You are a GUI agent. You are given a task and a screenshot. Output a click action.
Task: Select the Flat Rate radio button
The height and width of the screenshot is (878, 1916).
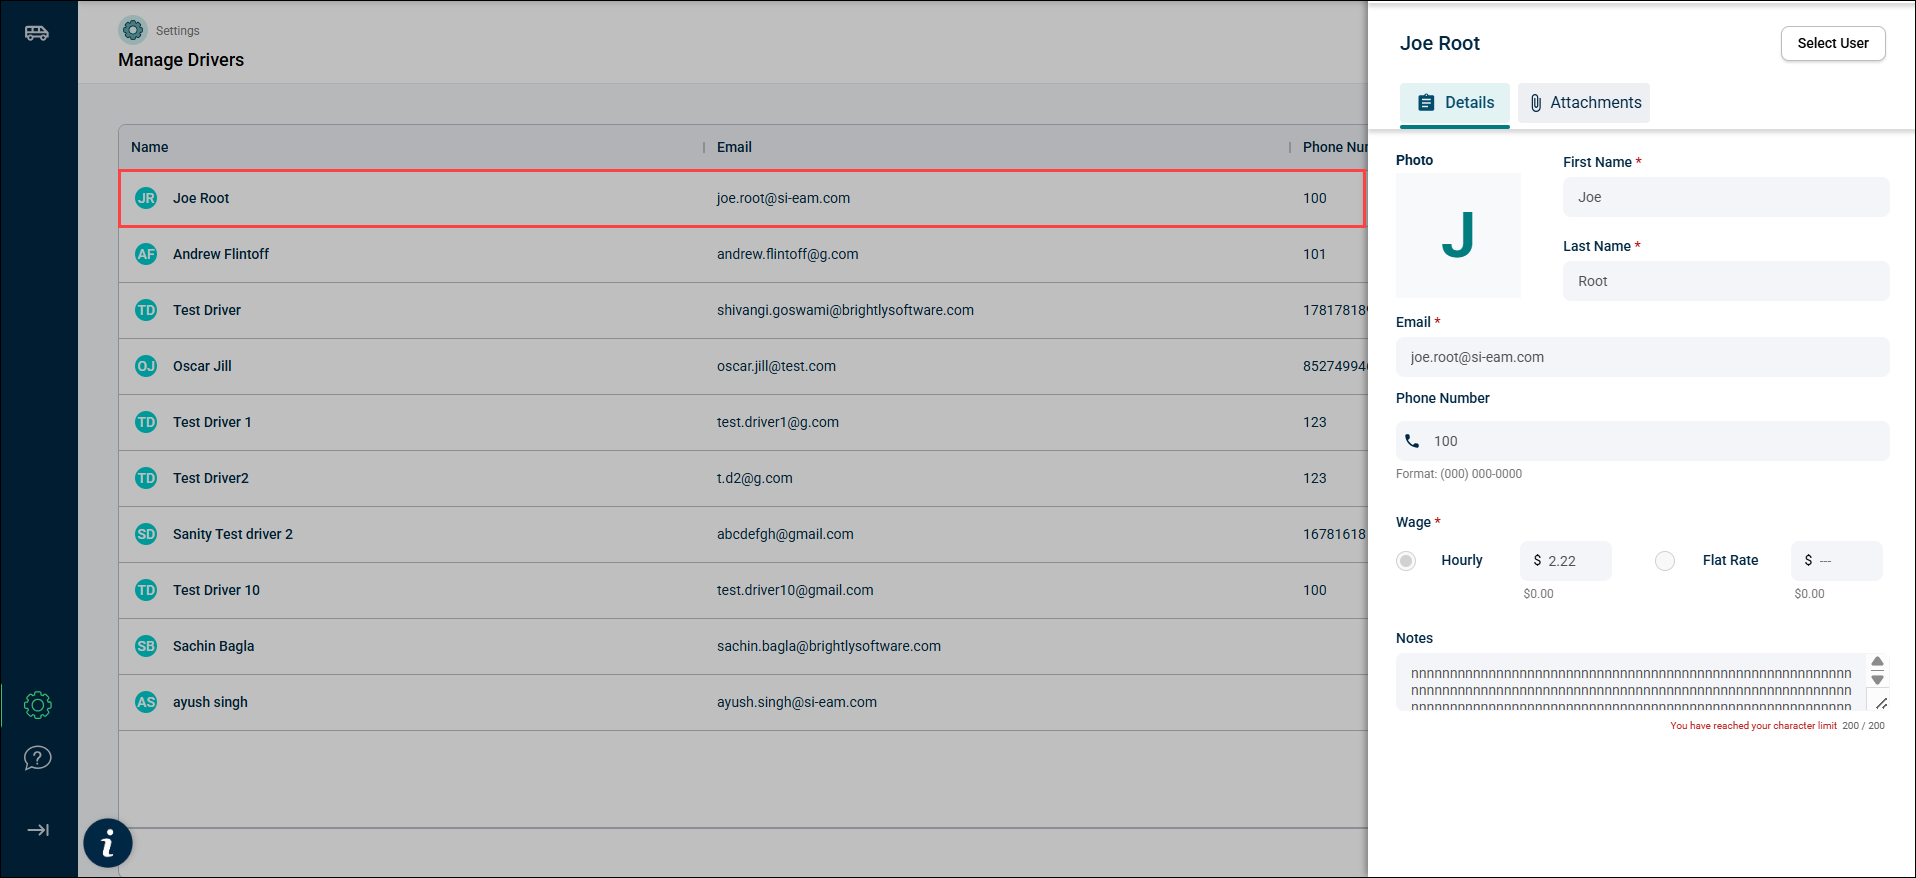pyautogui.click(x=1665, y=561)
